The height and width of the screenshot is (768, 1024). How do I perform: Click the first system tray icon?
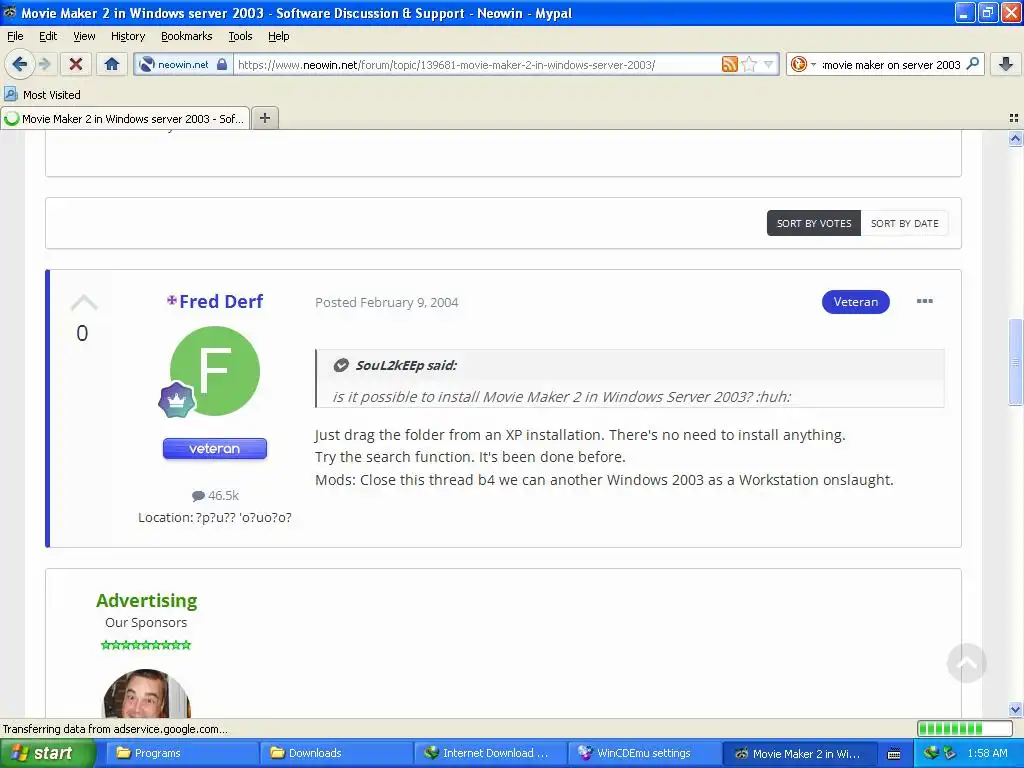coord(931,753)
